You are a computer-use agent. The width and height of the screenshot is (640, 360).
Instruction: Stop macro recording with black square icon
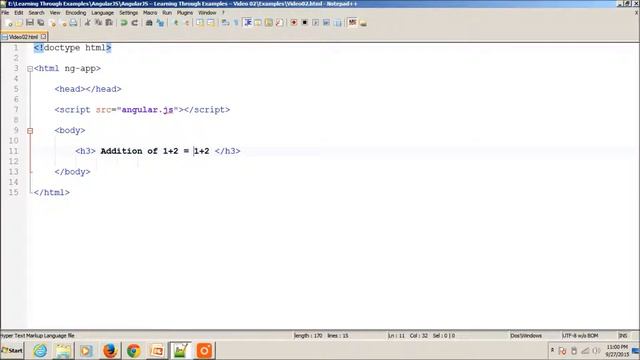pos(304,23)
